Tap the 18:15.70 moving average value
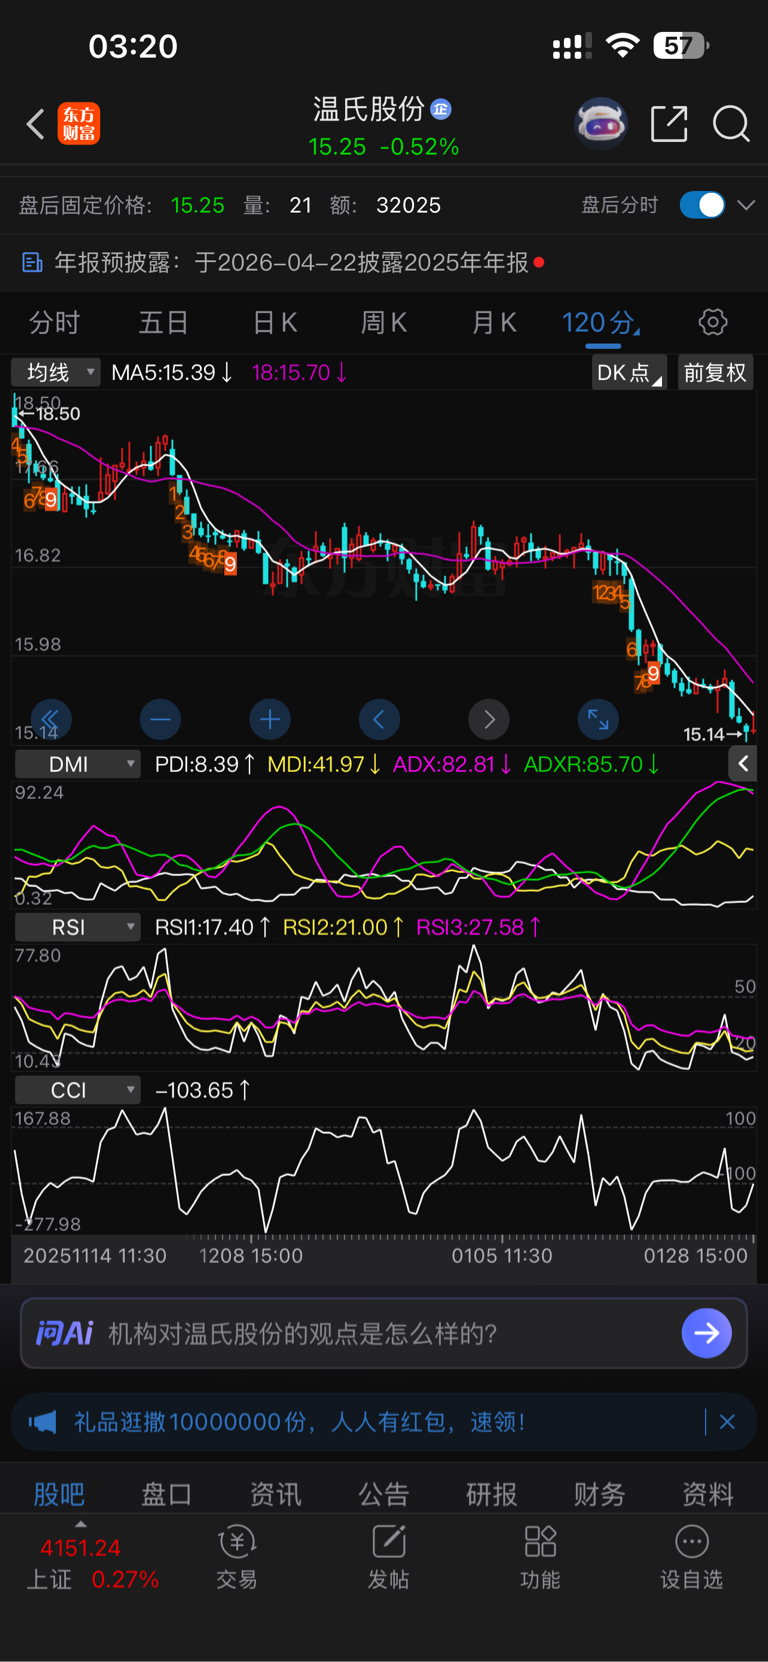 point(299,372)
